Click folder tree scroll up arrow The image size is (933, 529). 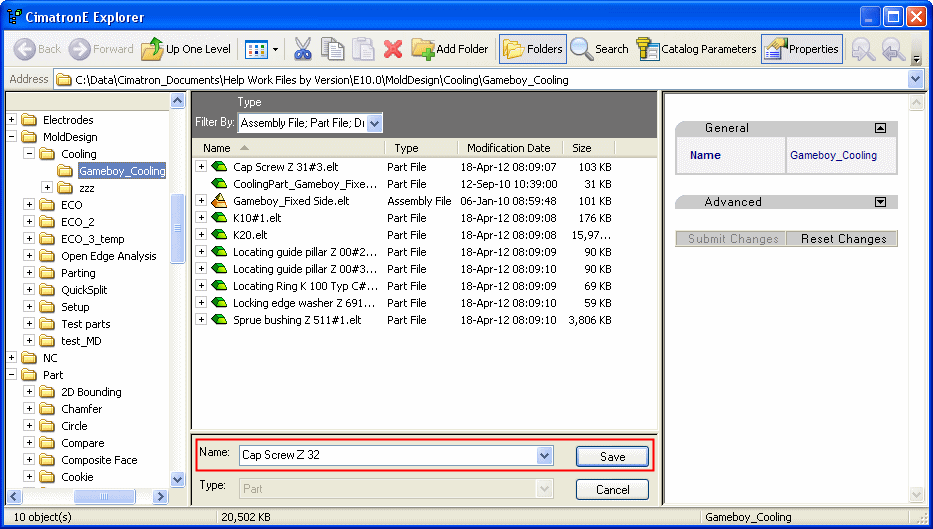177,101
